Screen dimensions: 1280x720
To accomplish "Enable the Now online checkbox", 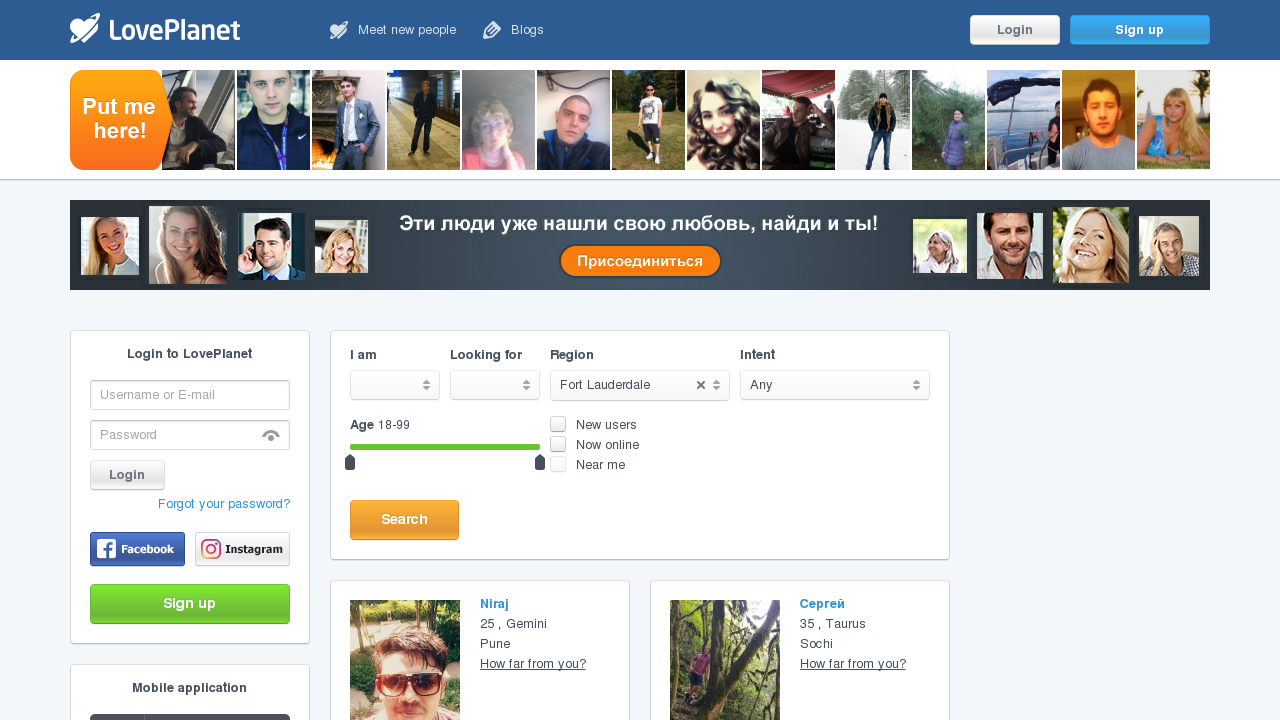I will [558, 444].
